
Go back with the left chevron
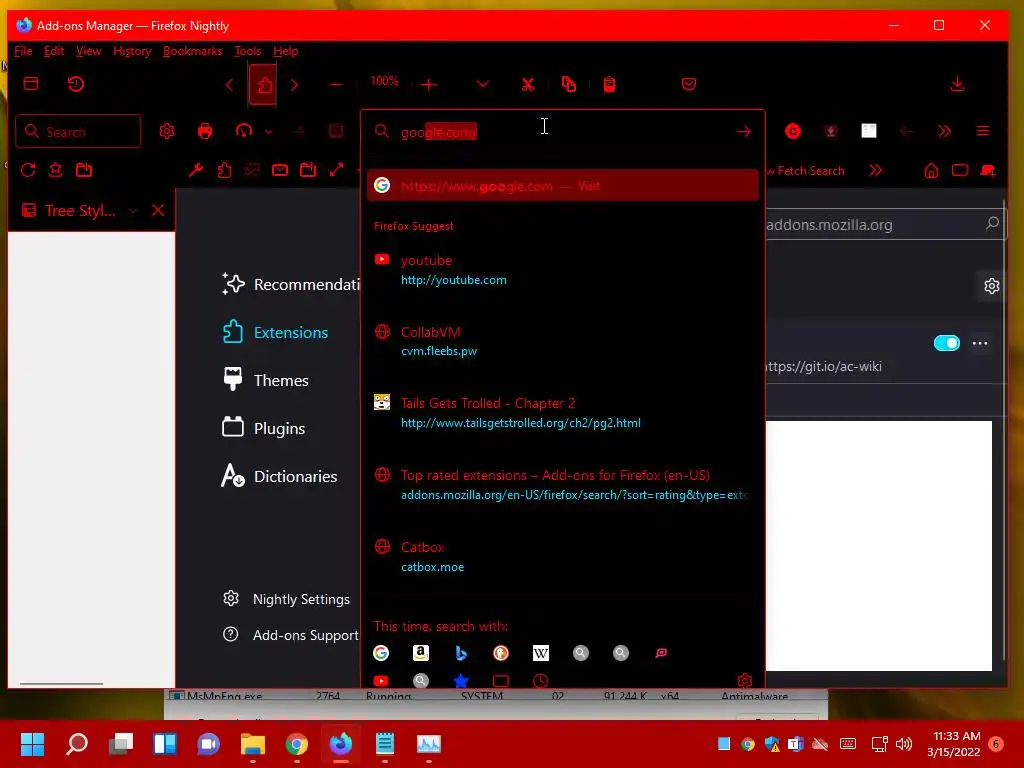coord(229,85)
